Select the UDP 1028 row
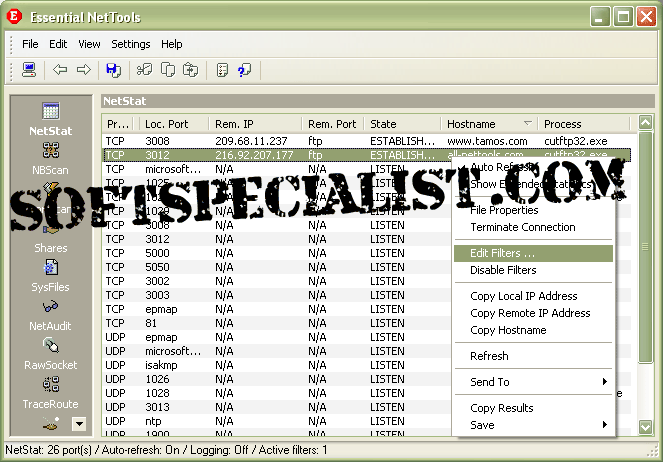The image size is (663, 462). pyautogui.click(x=277, y=393)
